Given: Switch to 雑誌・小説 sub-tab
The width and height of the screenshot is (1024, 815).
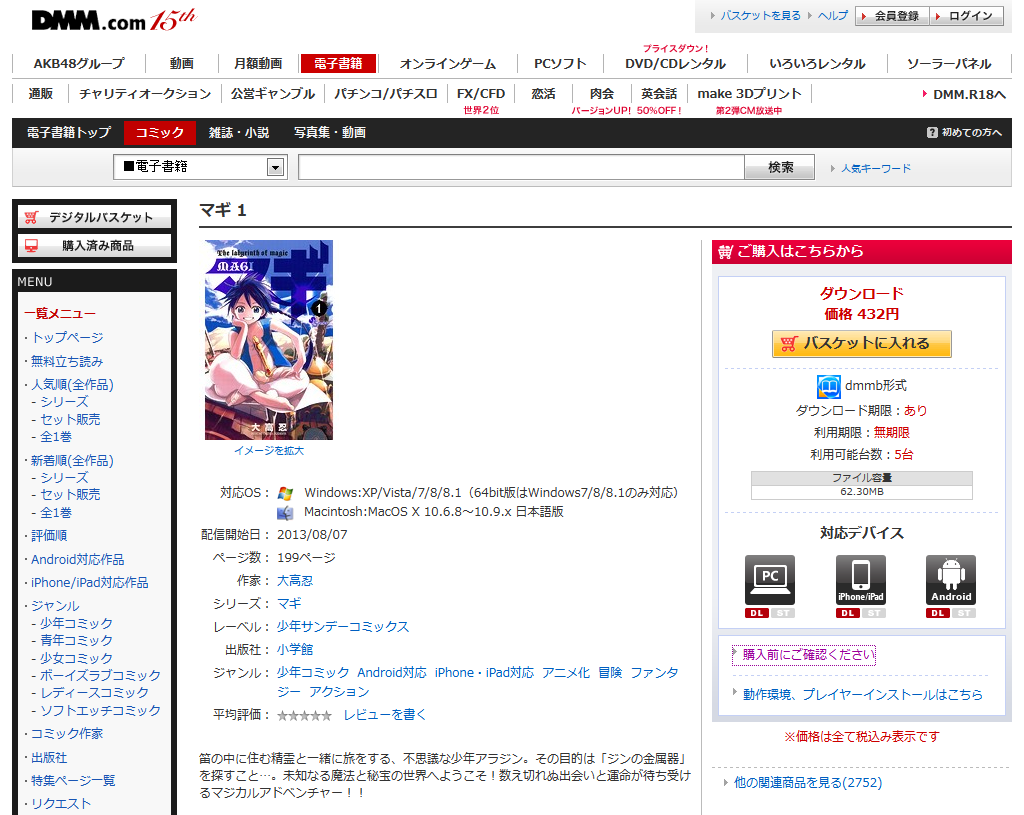Looking at the screenshot, I should [x=238, y=133].
